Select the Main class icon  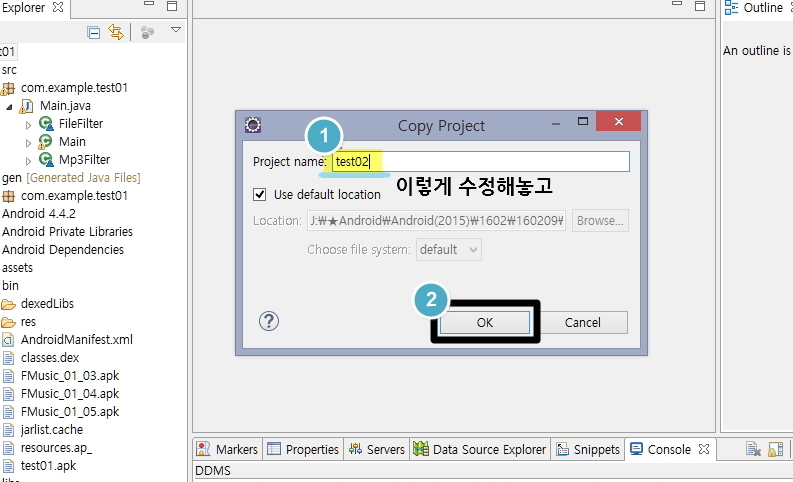pyautogui.click(x=45, y=142)
